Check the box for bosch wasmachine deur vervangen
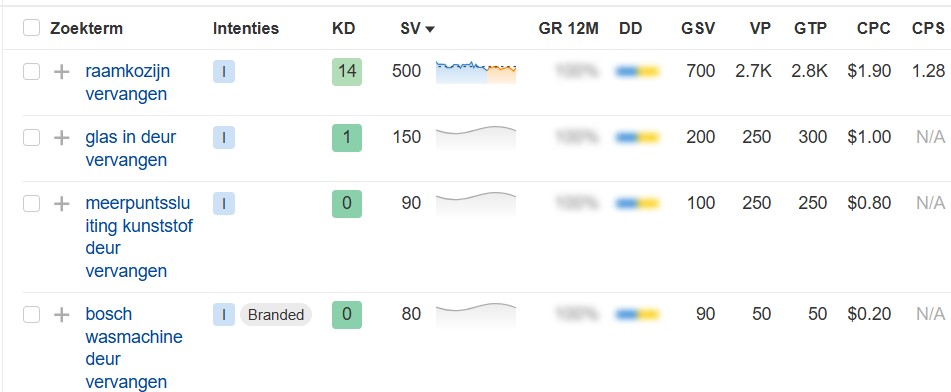 (32, 314)
